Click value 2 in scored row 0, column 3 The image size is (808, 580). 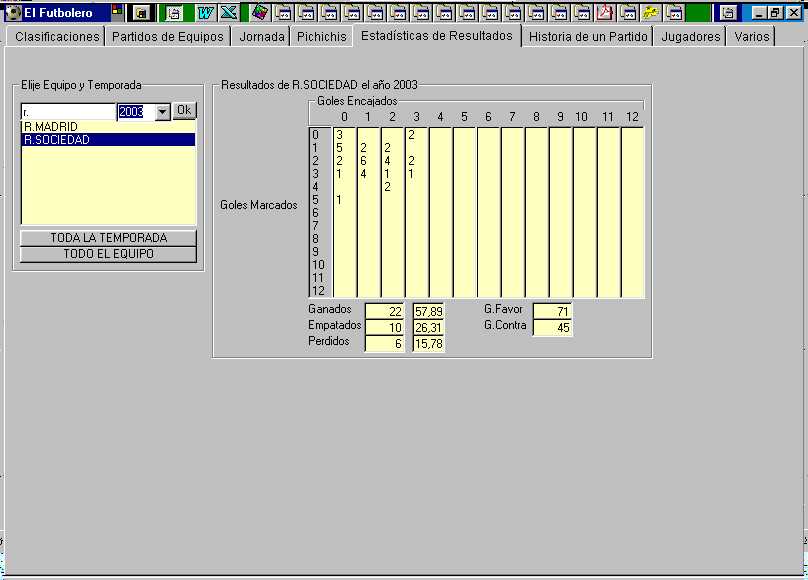click(x=411, y=135)
